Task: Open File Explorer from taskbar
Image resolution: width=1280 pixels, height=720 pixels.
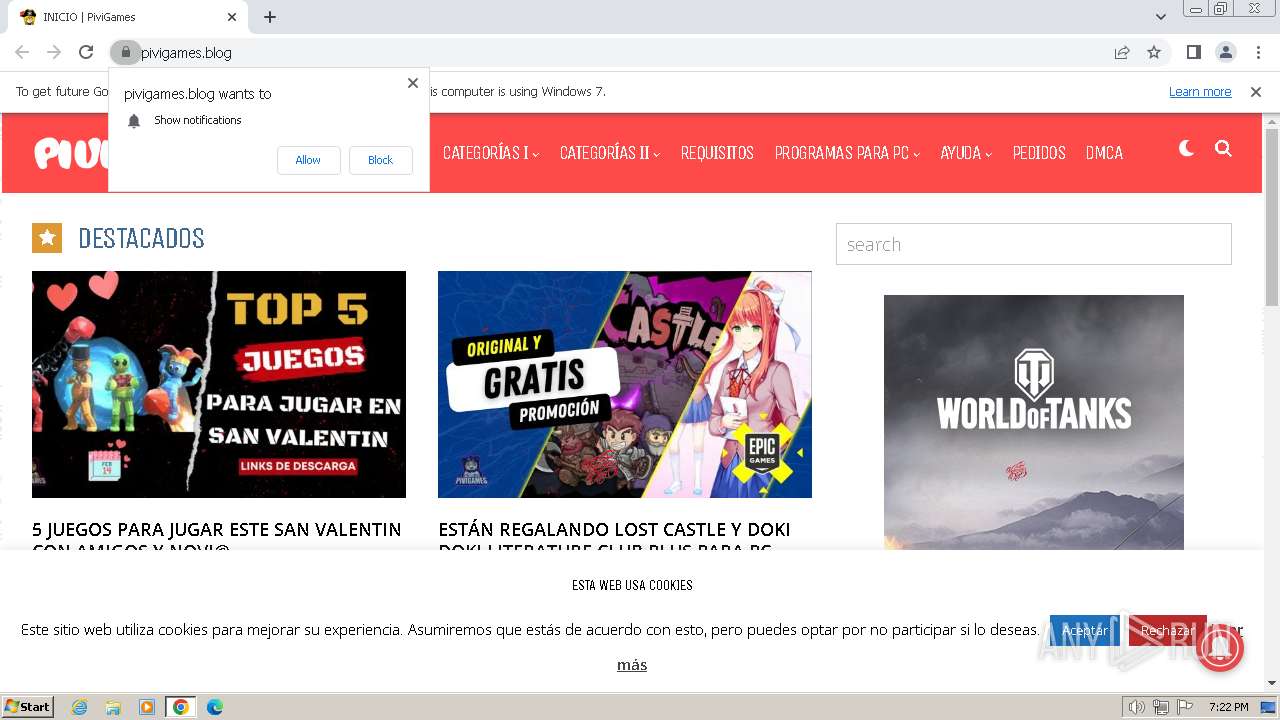Action: [x=113, y=707]
